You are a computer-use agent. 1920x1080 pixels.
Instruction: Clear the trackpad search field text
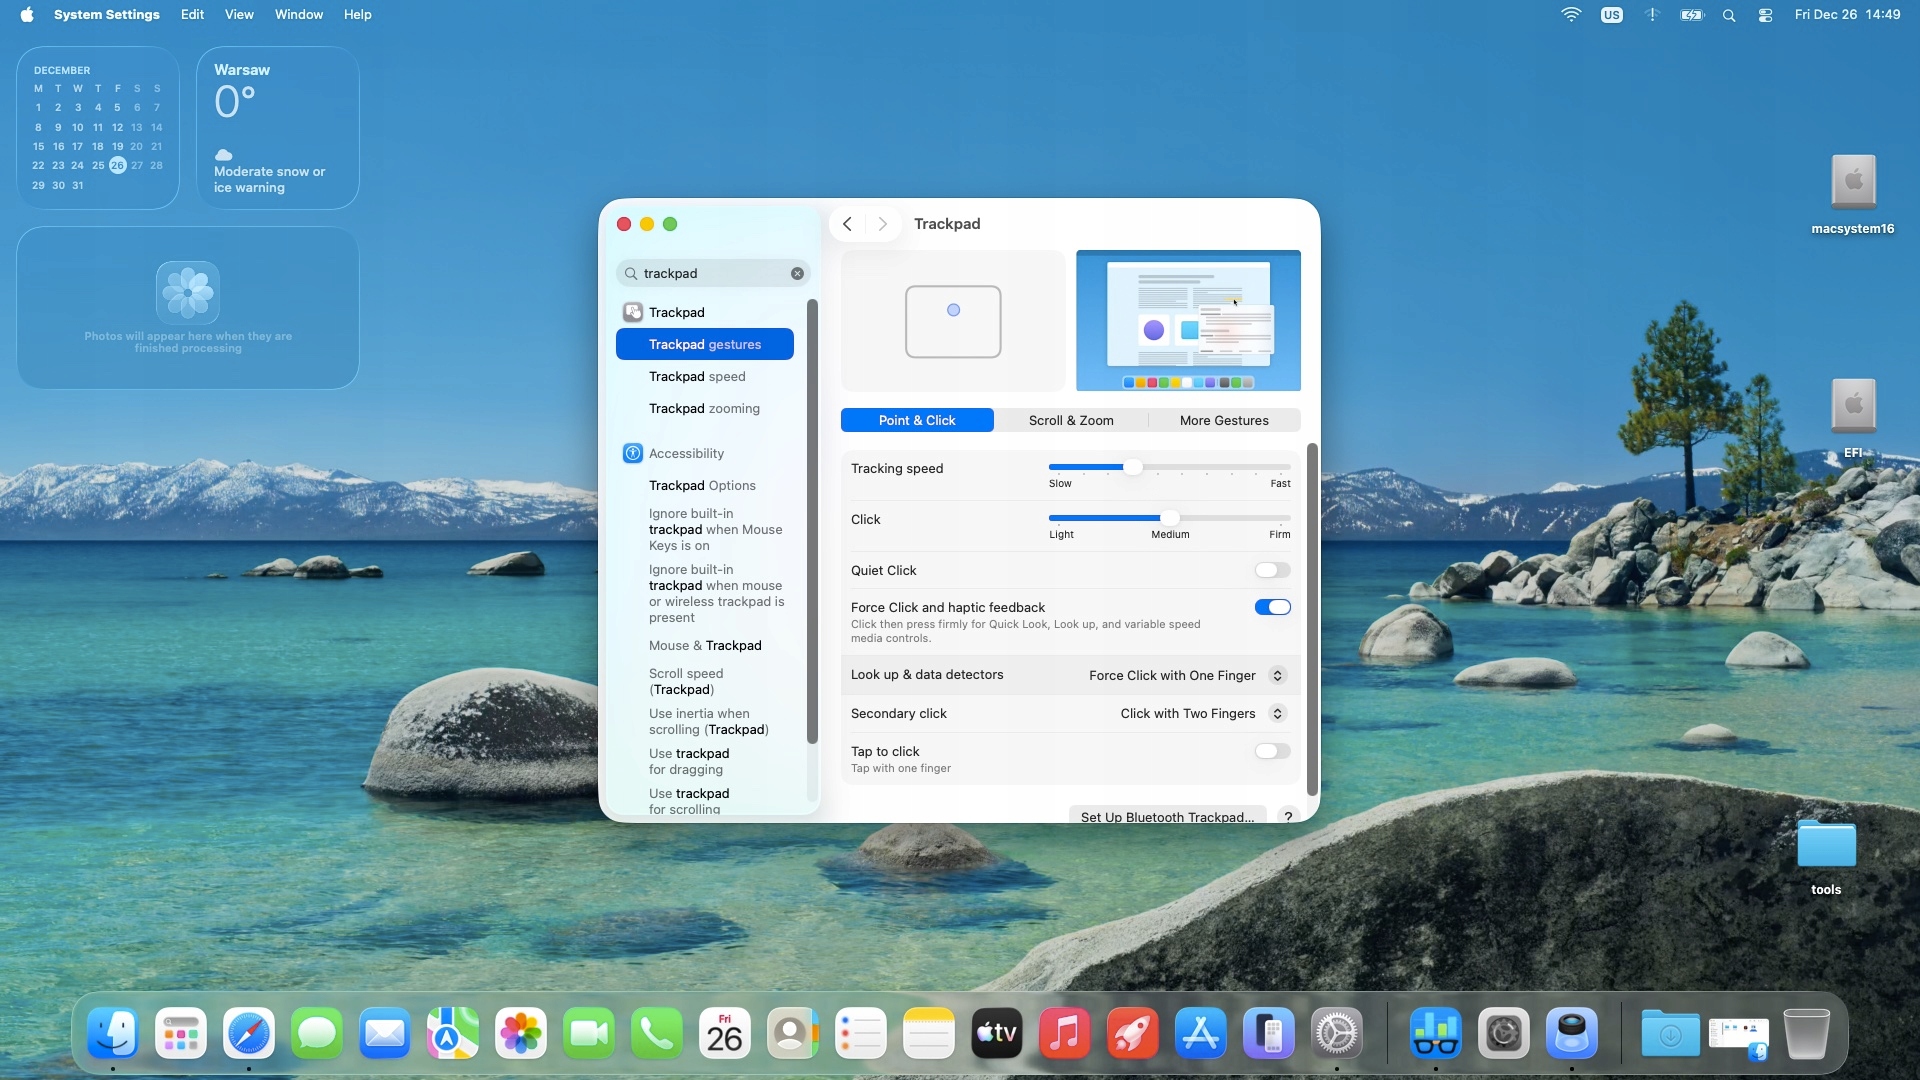797,273
